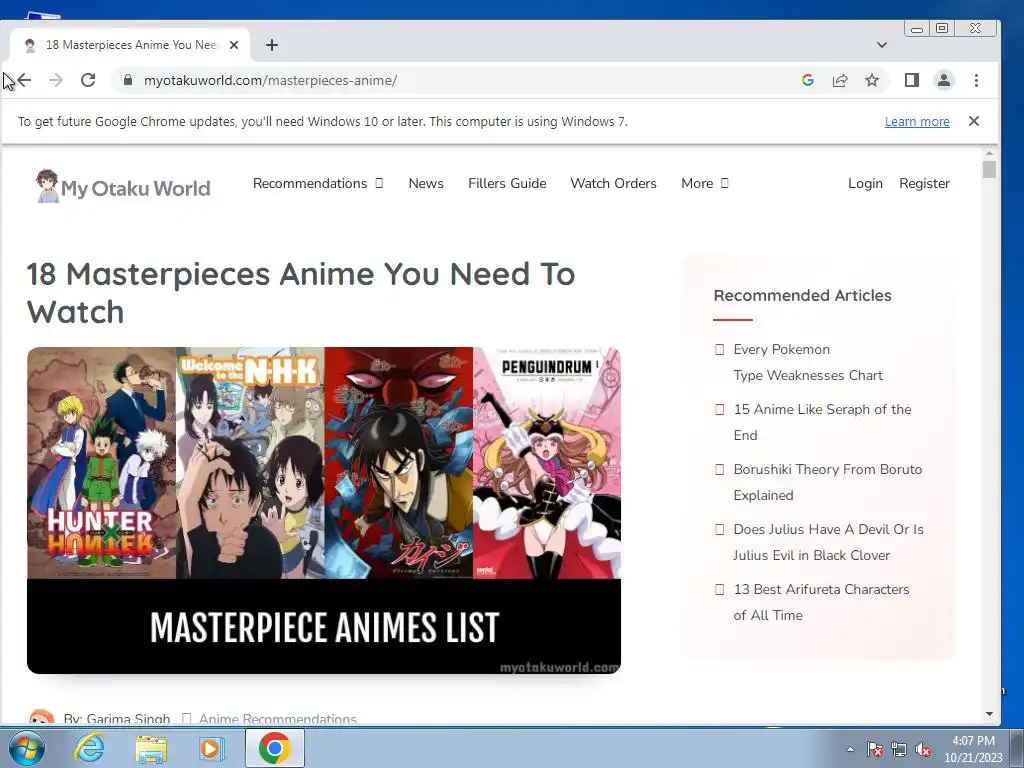1024x768 pixels.
Task: Click the page scrollbar up arrow
Action: tap(989, 153)
